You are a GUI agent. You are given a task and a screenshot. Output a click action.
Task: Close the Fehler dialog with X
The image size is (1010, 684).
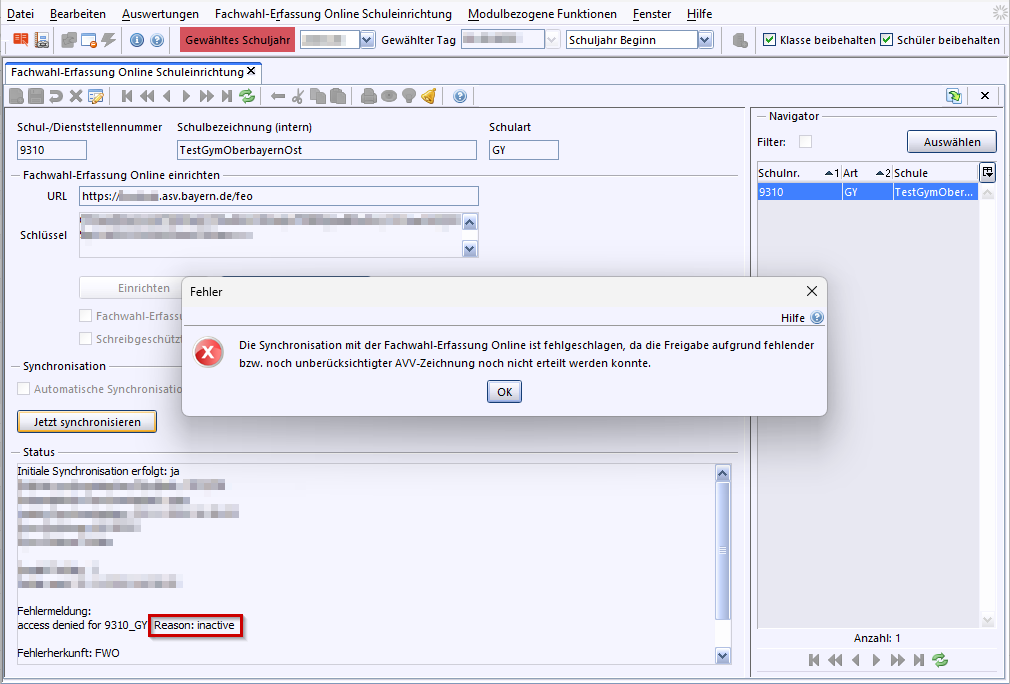tap(812, 291)
